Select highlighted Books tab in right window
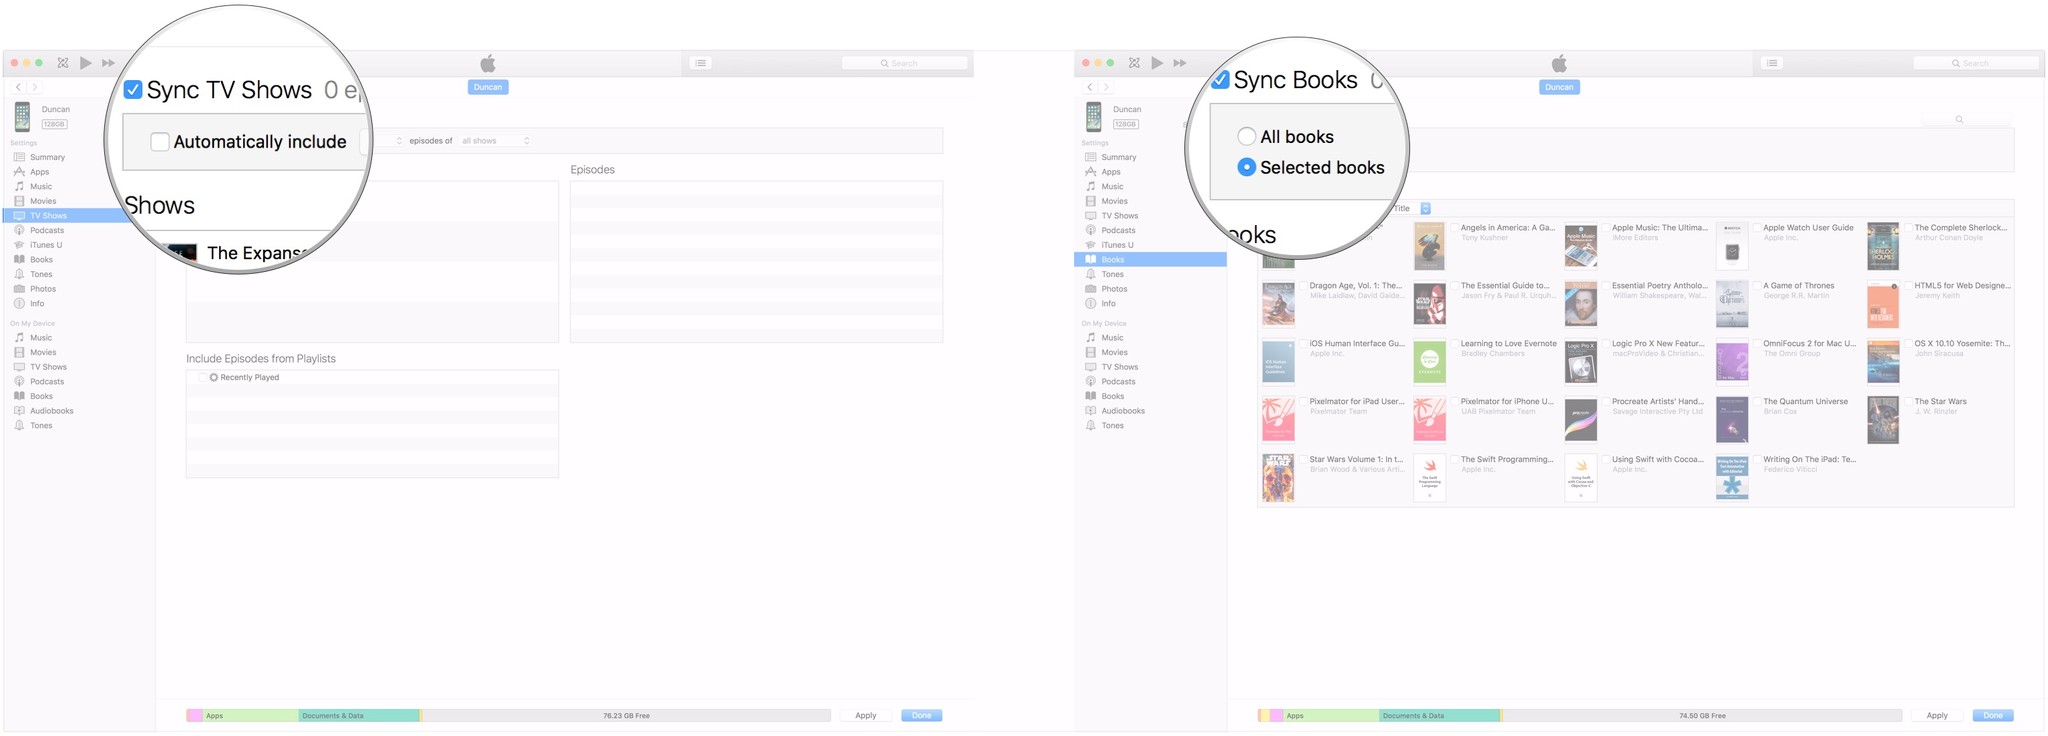2048x736 pixels. tap(1151, 260)
